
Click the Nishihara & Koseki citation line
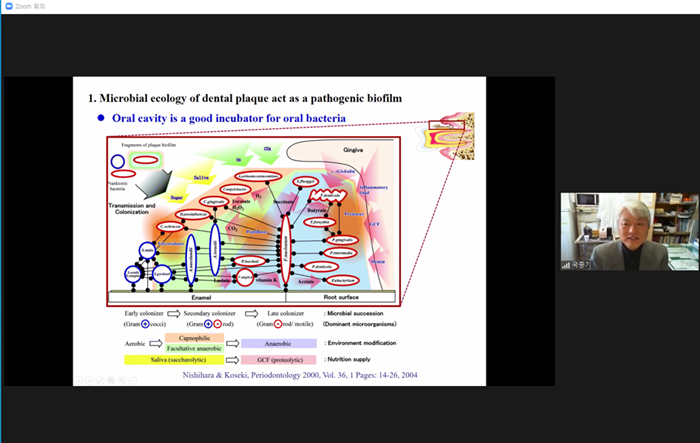[300, 375]
